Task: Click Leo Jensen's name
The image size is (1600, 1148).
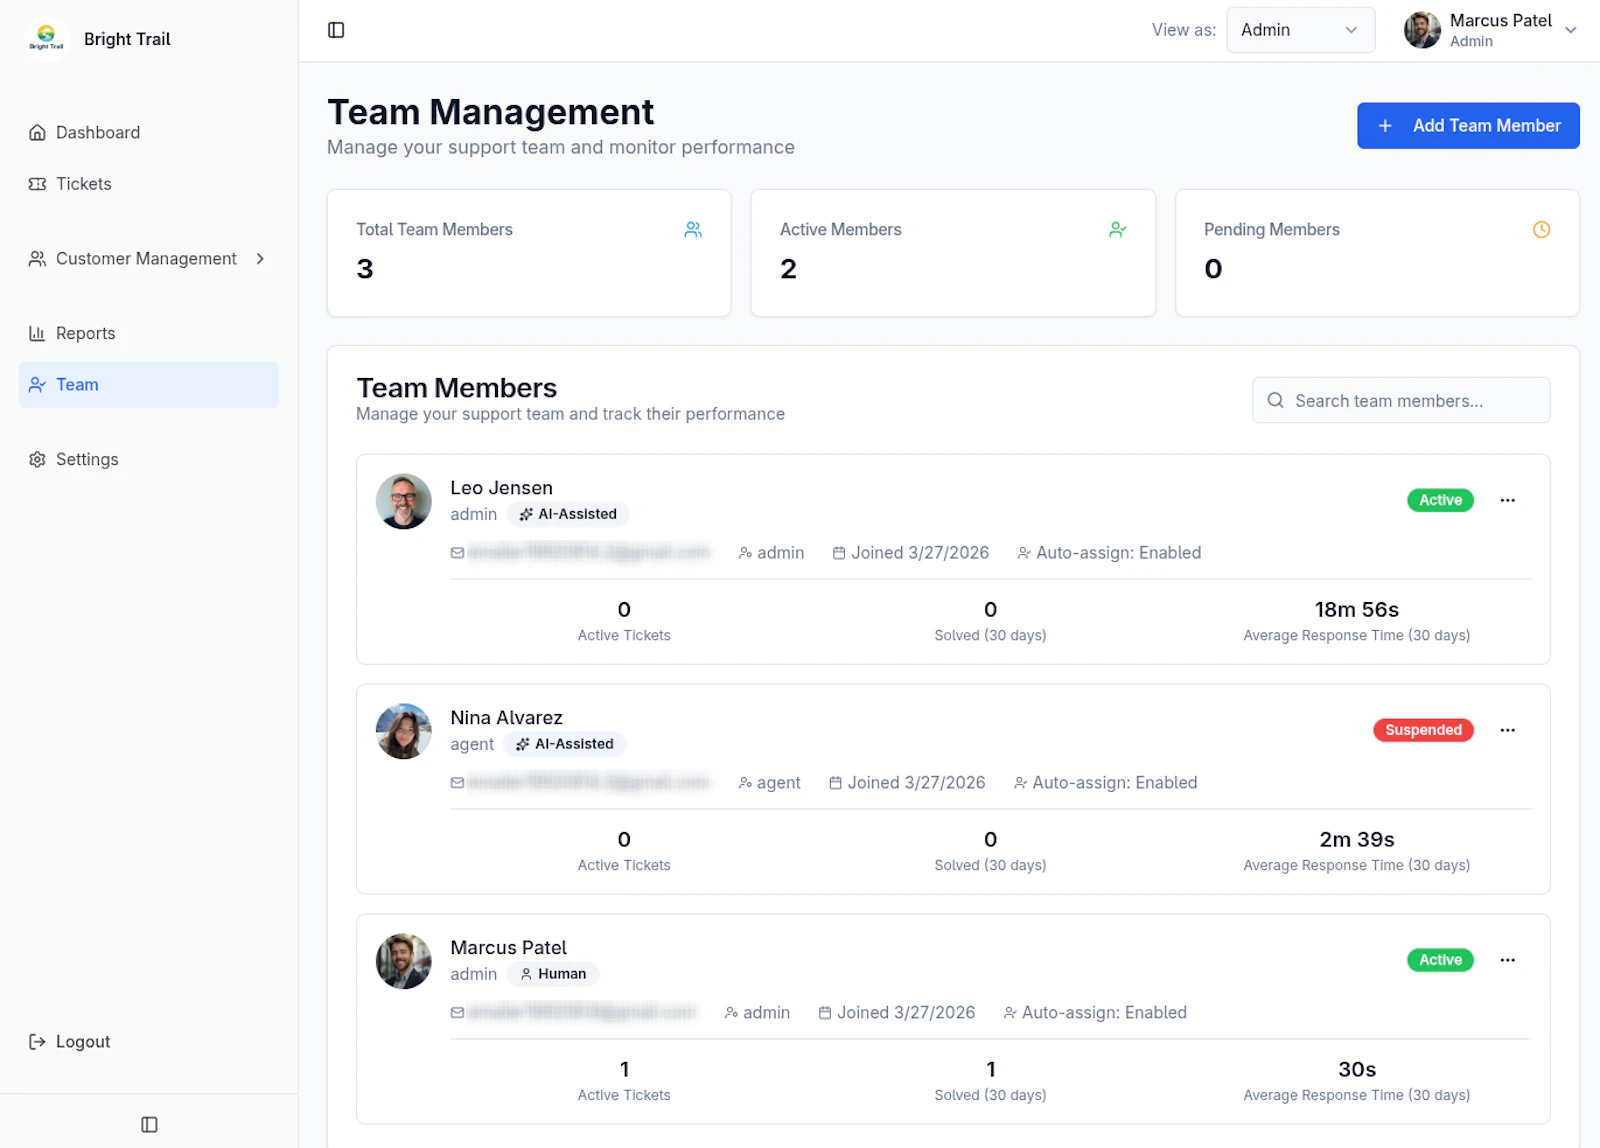Action: pos(501,488)
